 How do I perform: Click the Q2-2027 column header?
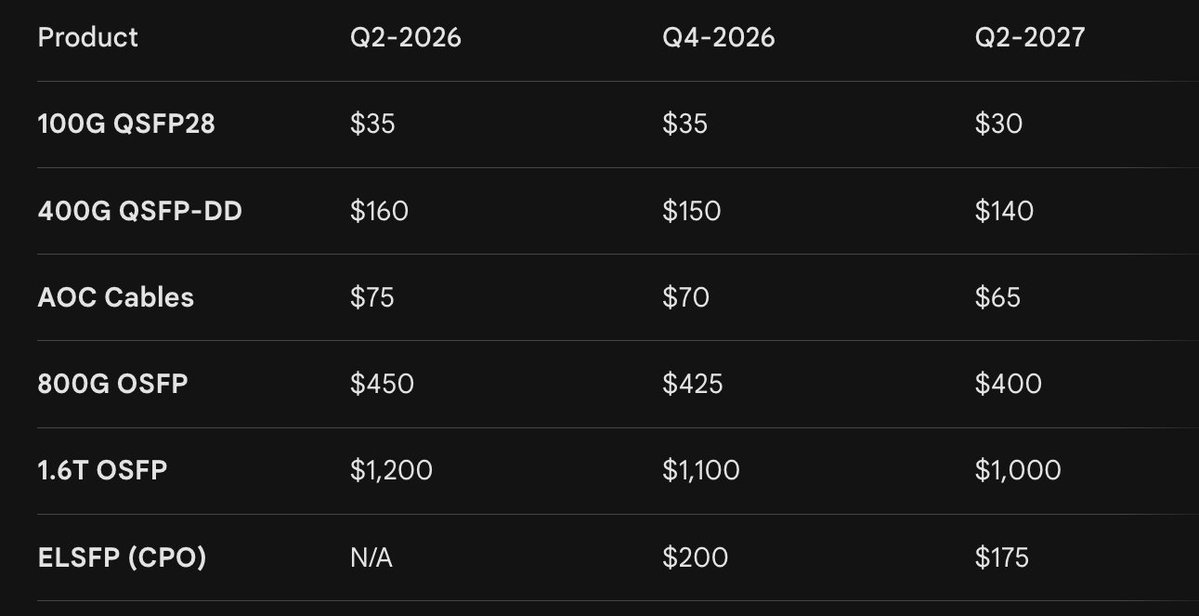[1030, 38]
